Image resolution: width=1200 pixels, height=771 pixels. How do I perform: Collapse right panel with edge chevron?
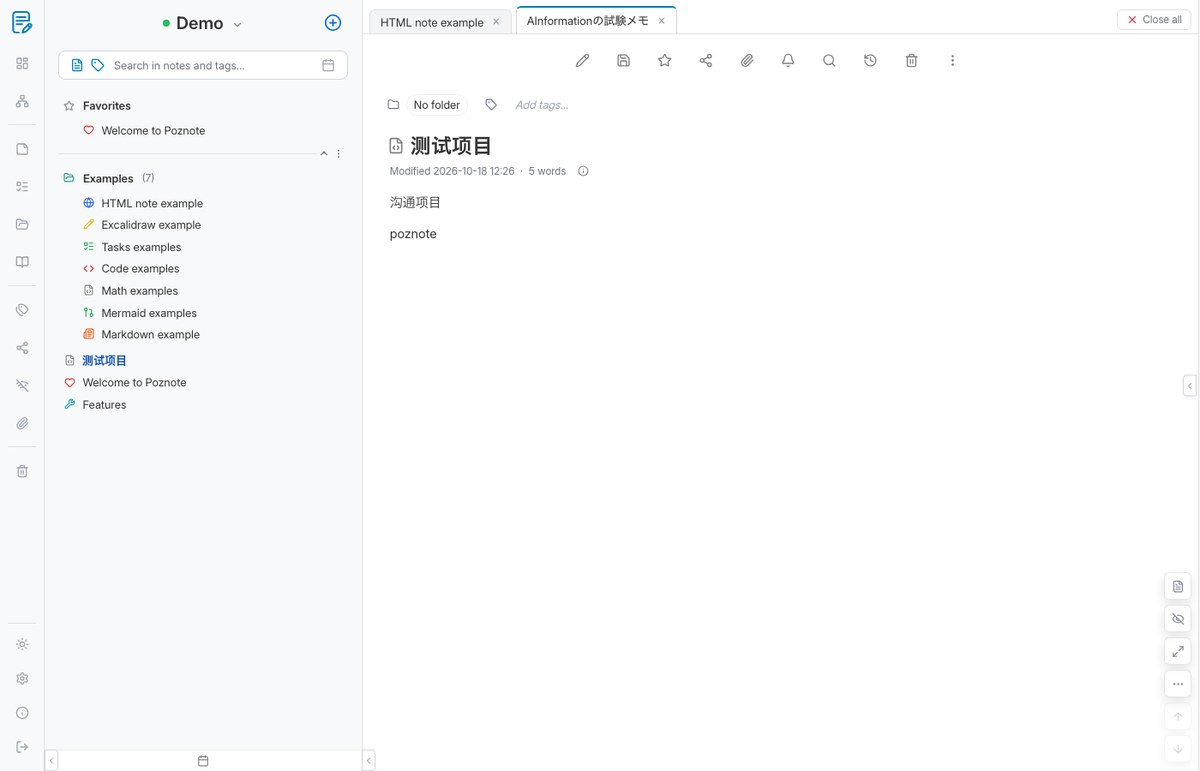click(x=1189, y=386)
